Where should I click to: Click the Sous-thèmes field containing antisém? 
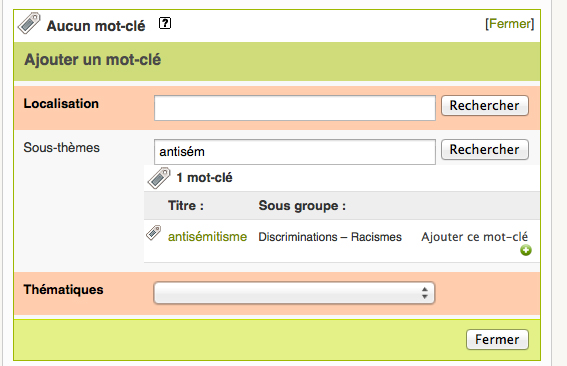tap(295, 152)
